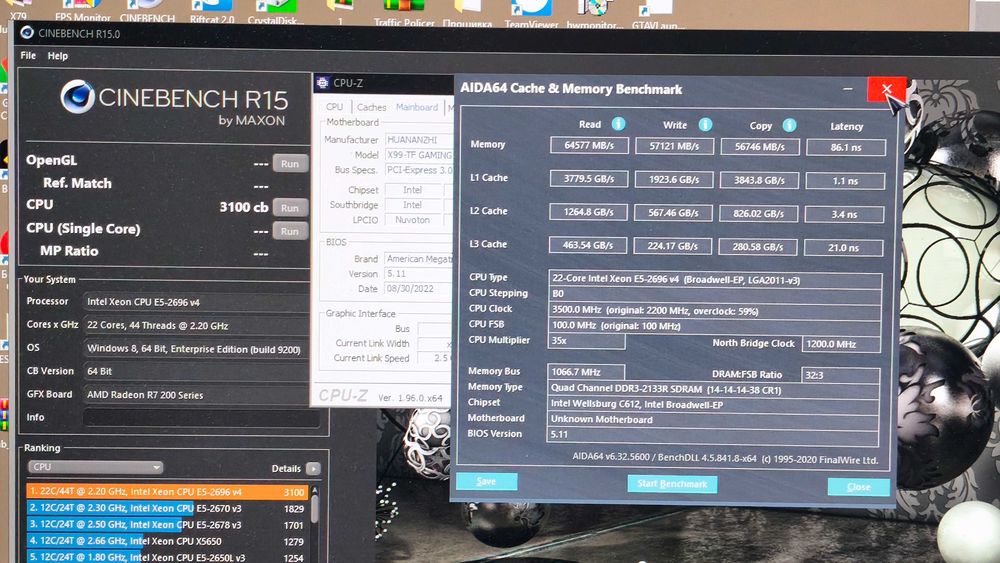Click Start Benchmark in AIDA64
The height and width of the screenshot is (563, 1000).
pyautogui.click(x=672, y=484)
